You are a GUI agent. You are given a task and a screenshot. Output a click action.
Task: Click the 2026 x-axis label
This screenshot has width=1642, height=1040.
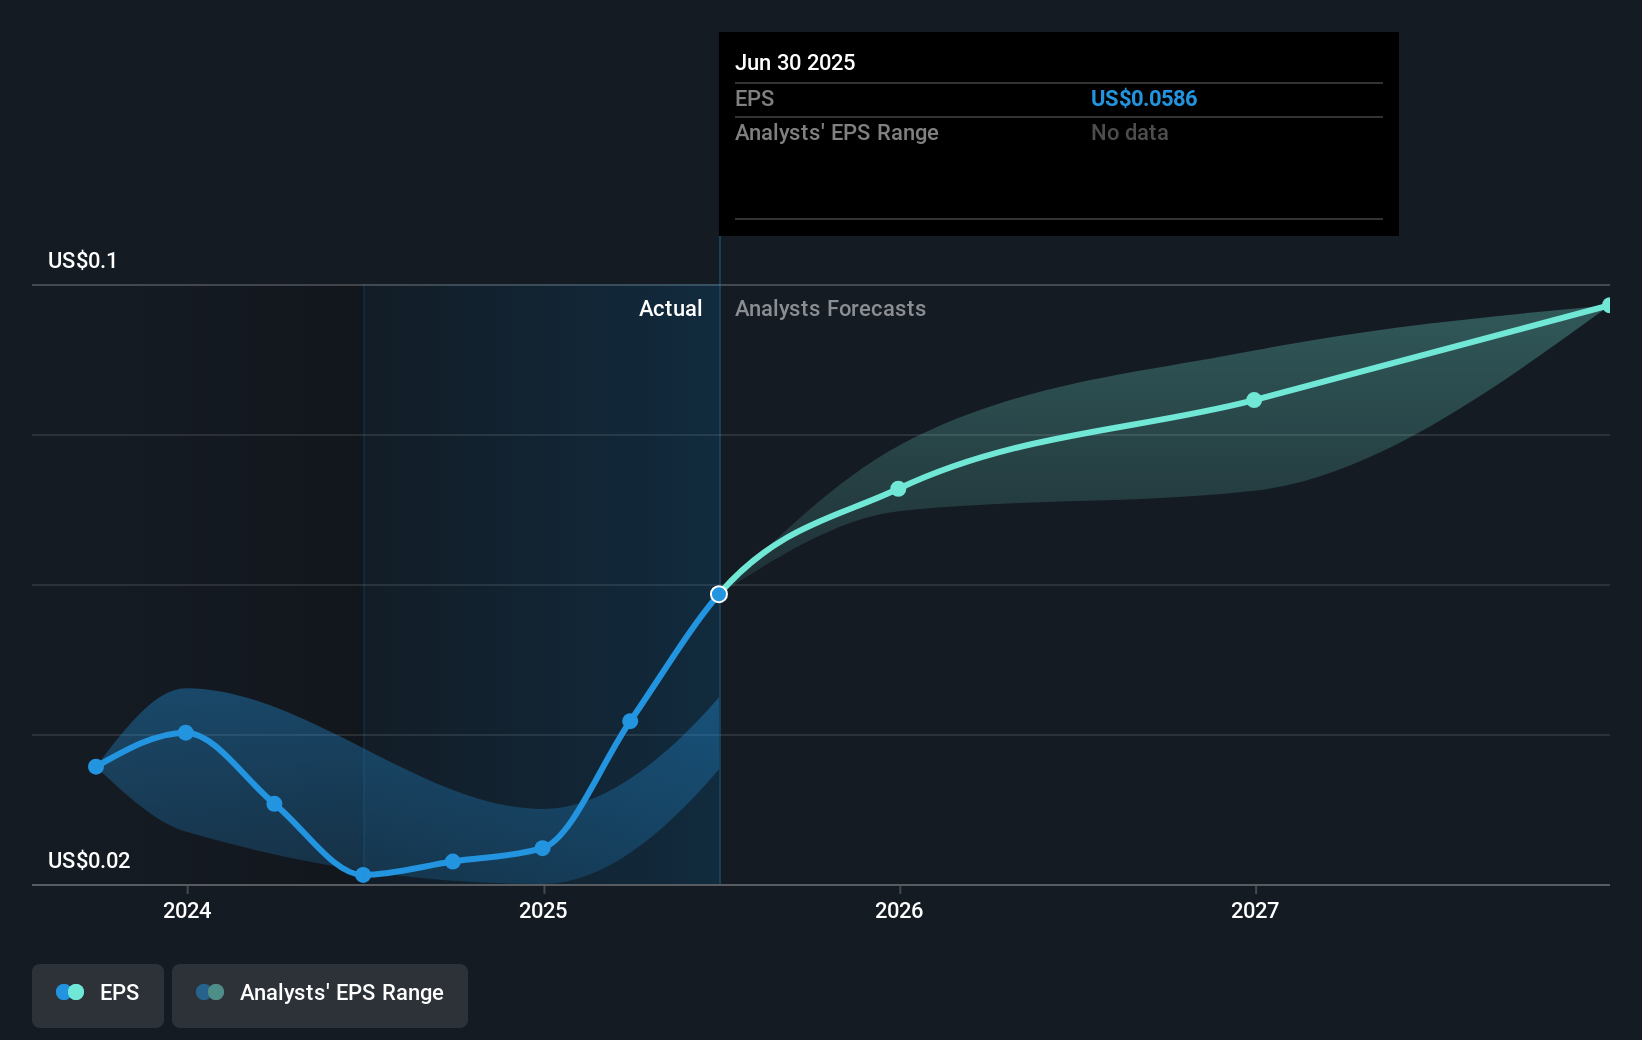899,910
